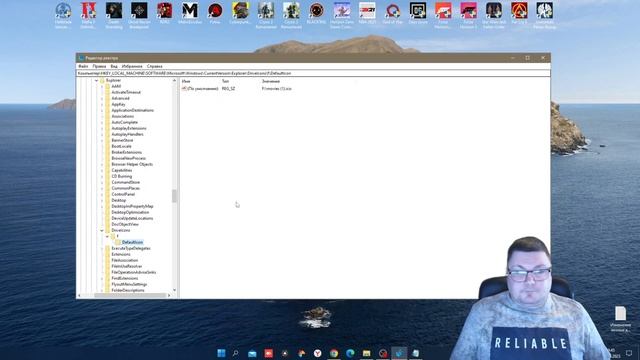This screenshot has width=640, height=360.
Task: Launch Microsoft Edge from the taskbar
Action: coord(350,353)
